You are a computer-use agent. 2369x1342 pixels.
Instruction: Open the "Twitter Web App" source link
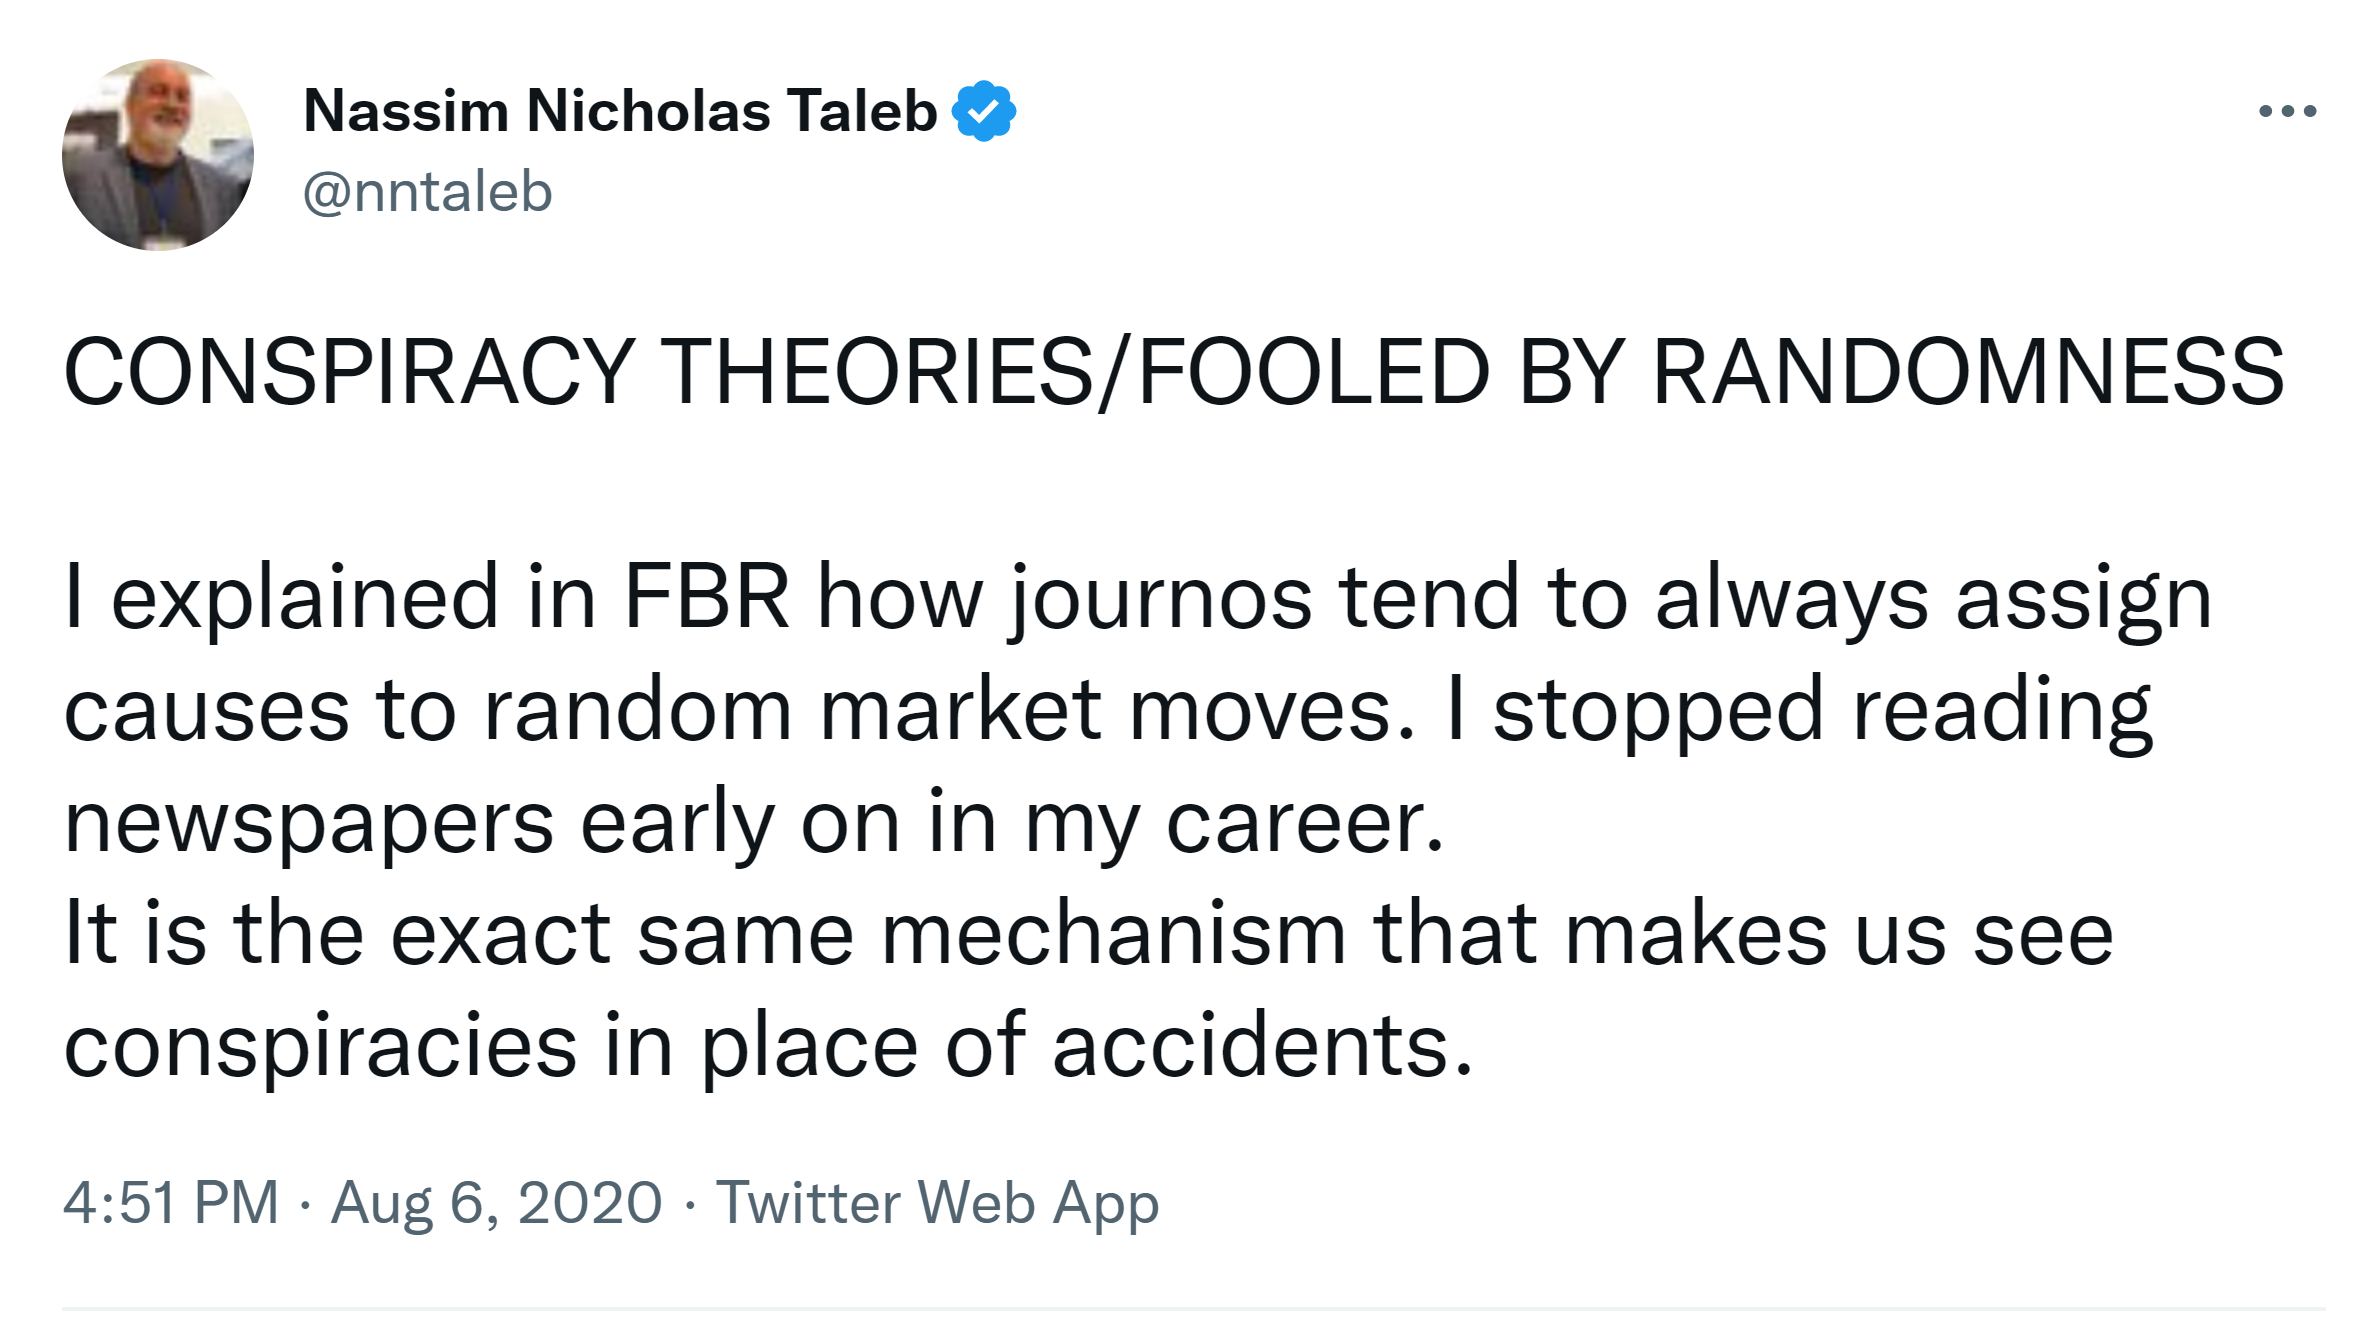pos(937,1202)
